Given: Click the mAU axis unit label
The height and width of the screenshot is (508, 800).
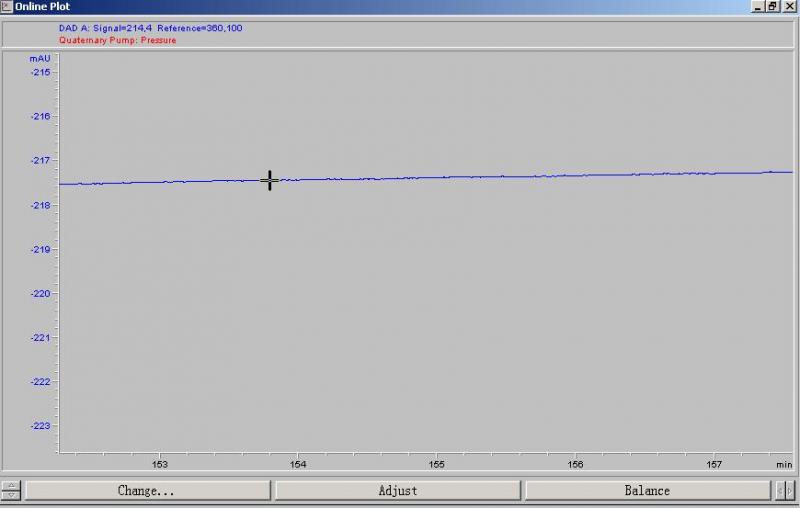Looking at the screenshot, I should tap(40, 59).
